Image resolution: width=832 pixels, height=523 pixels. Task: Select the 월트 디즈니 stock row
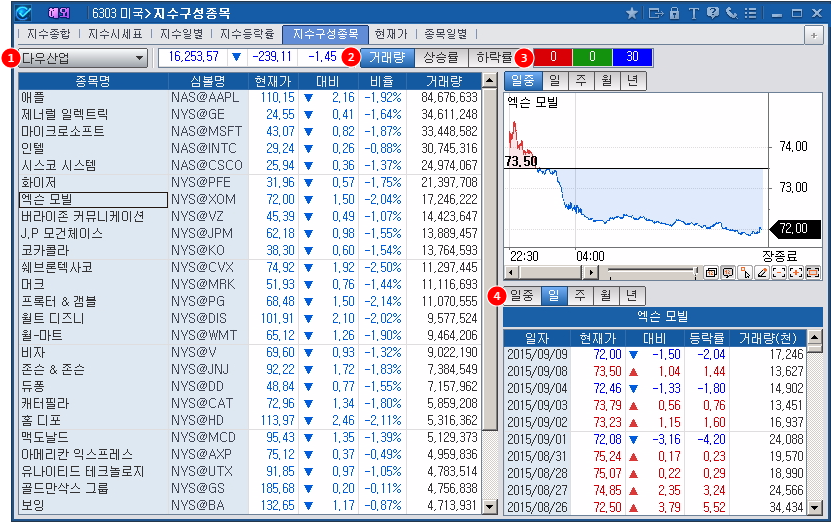pyautogui.click(x=250, y=318)
